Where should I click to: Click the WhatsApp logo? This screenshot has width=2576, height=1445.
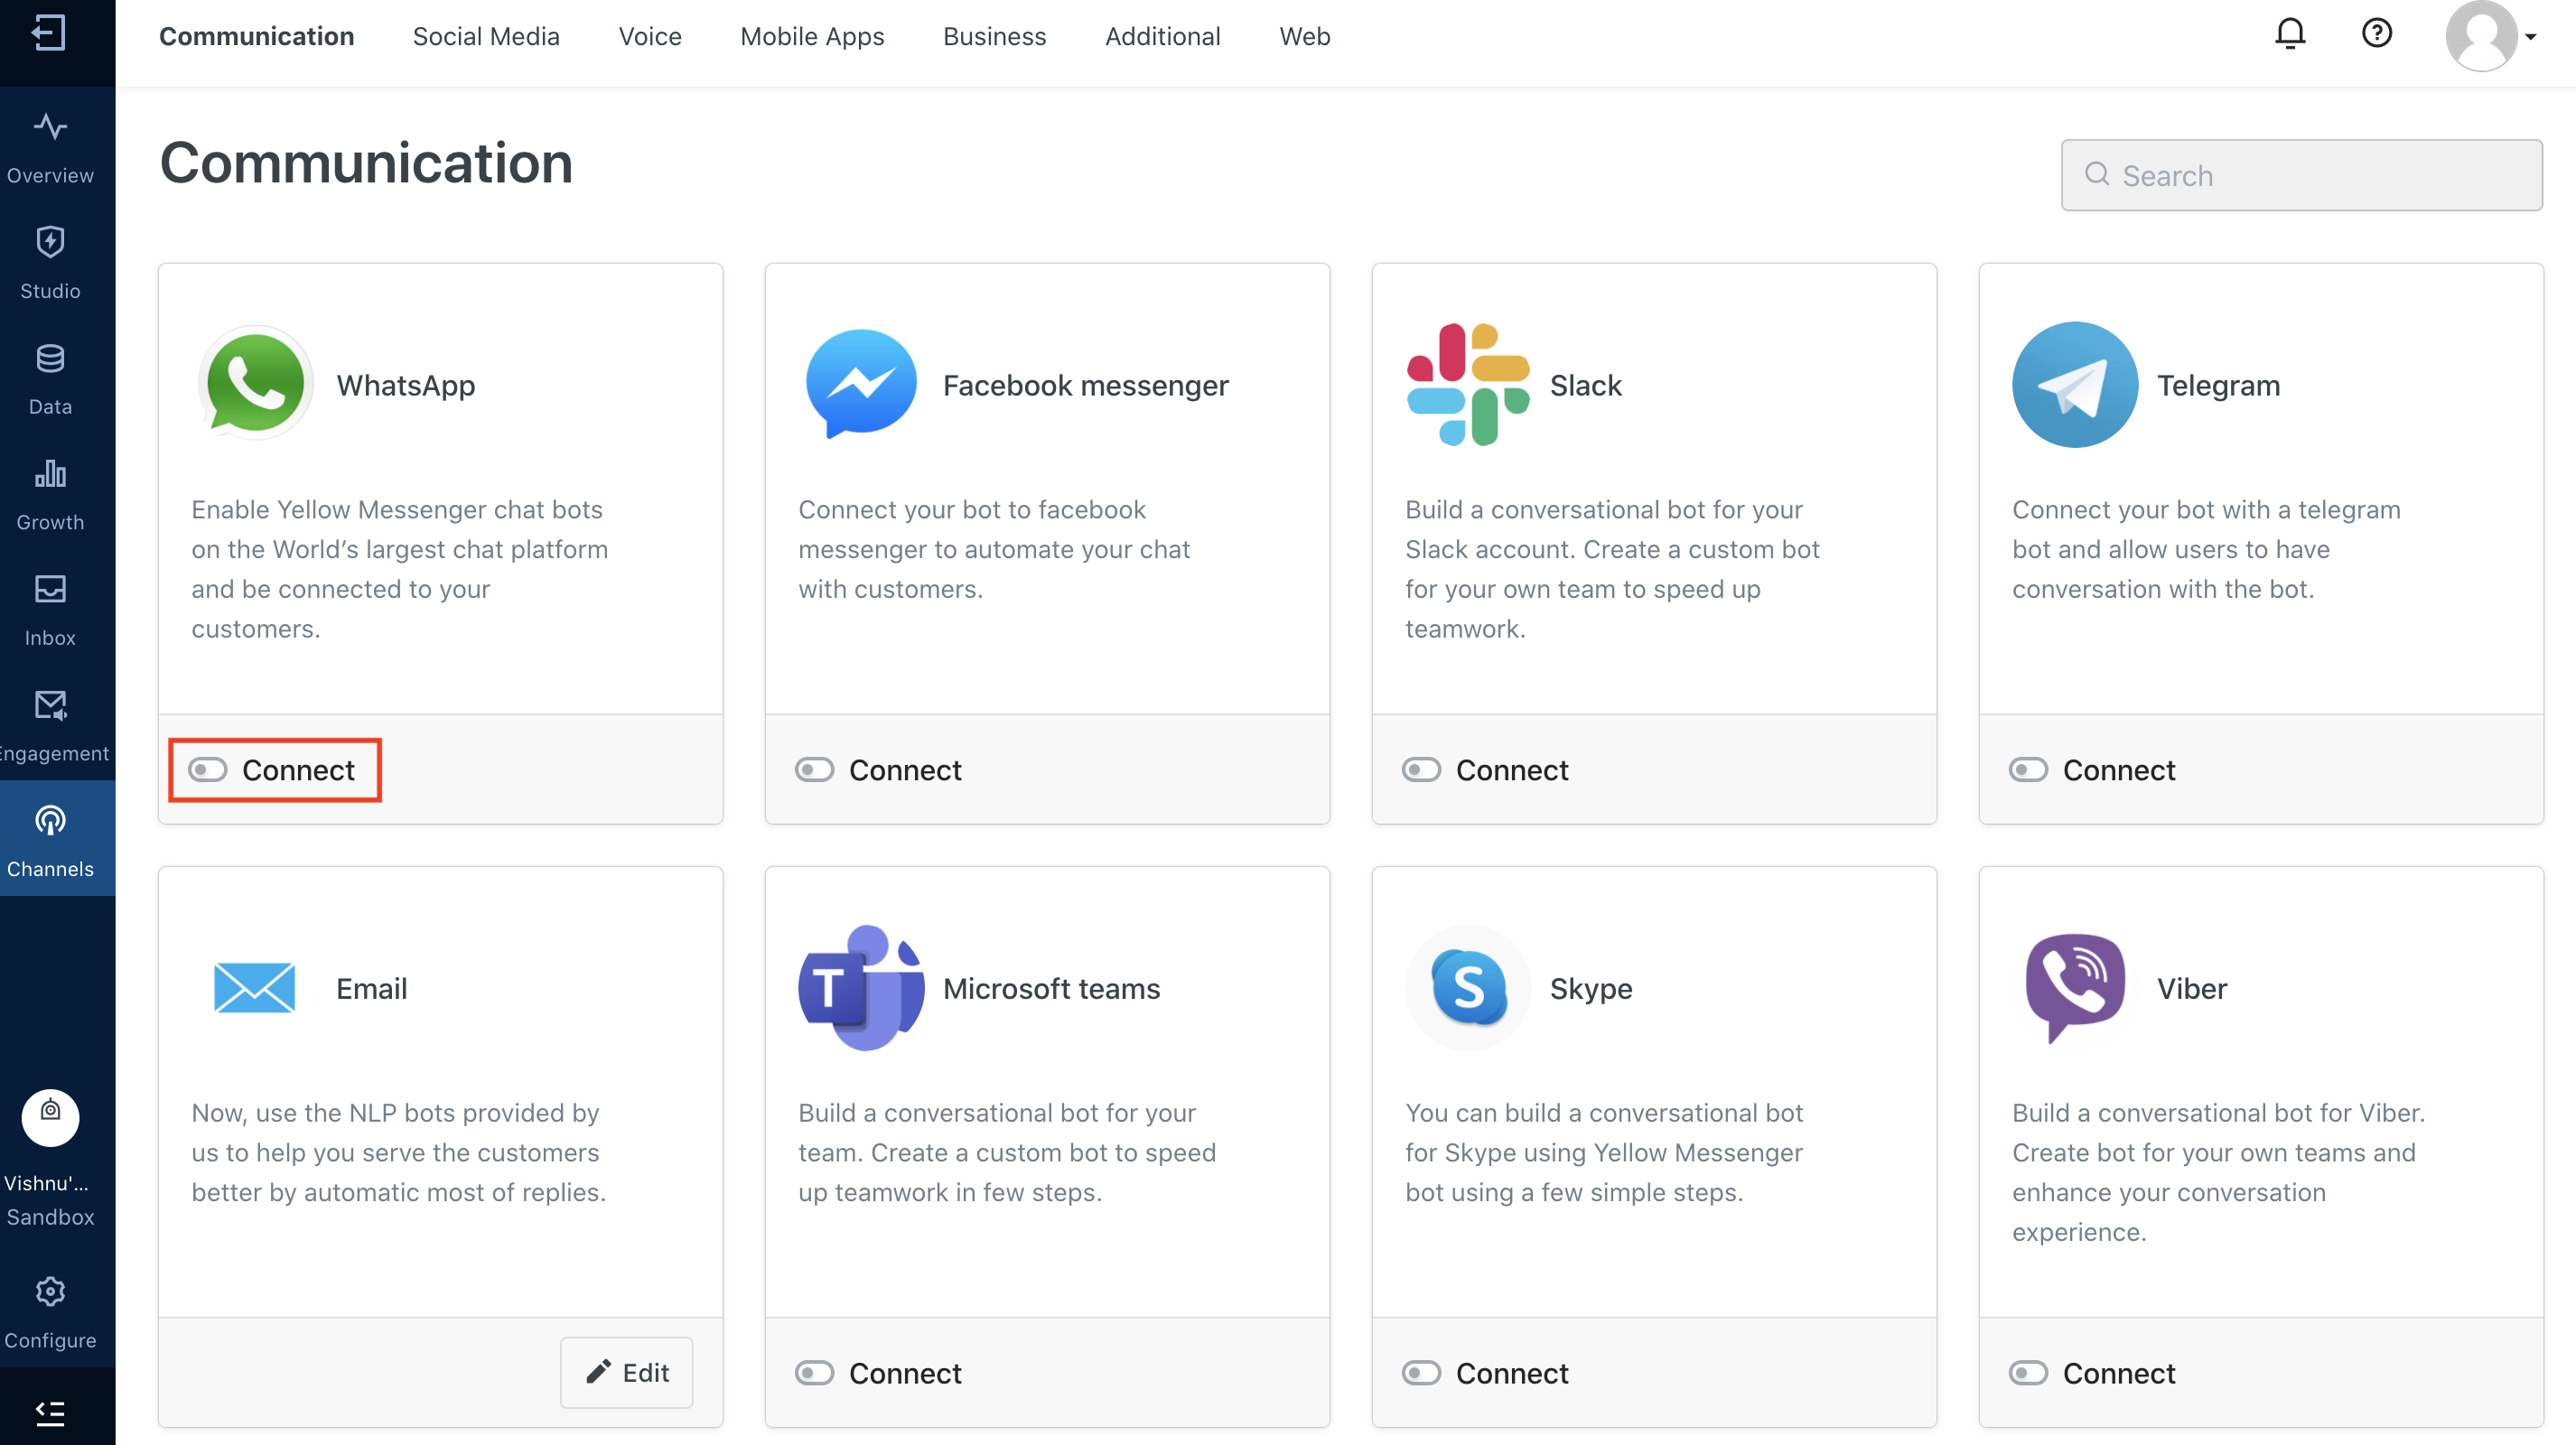[x=255, y=383]
